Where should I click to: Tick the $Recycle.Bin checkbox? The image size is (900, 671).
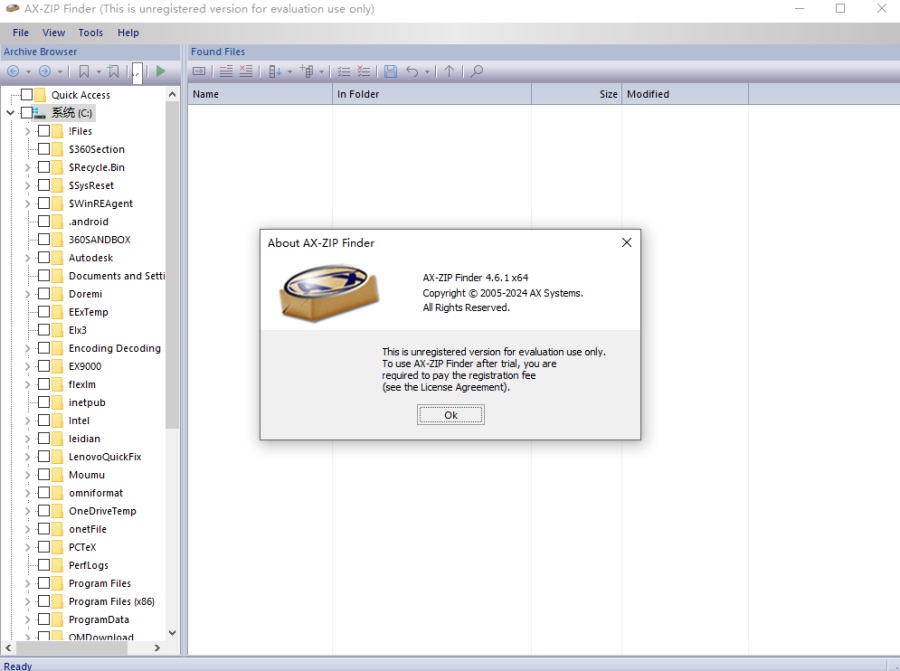click(x=44, y=167)
